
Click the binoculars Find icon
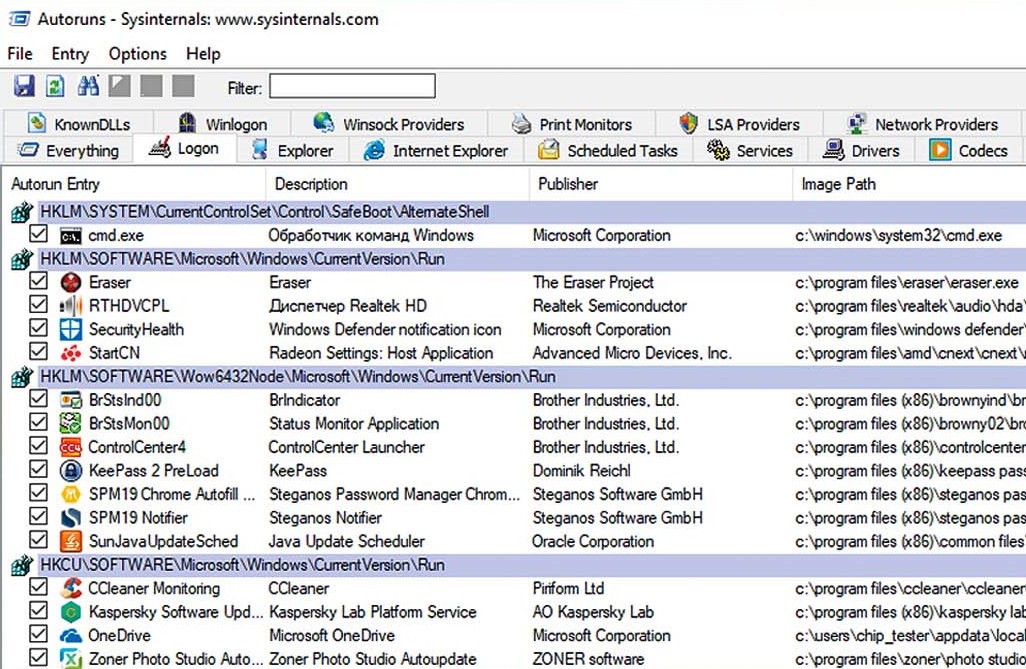point(88,87)
